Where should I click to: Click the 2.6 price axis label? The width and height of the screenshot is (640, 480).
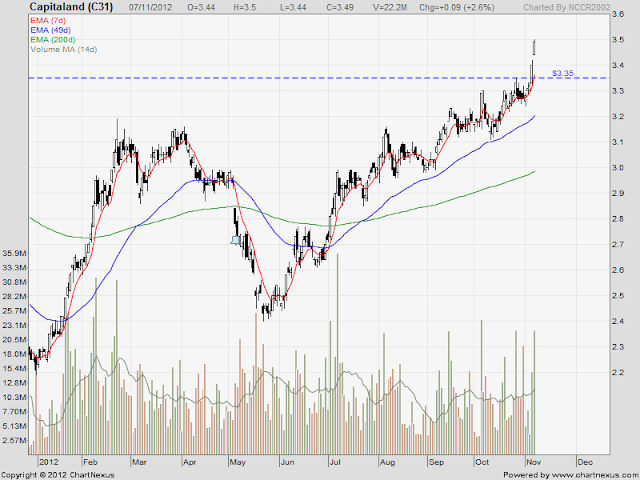coord(618,270)
